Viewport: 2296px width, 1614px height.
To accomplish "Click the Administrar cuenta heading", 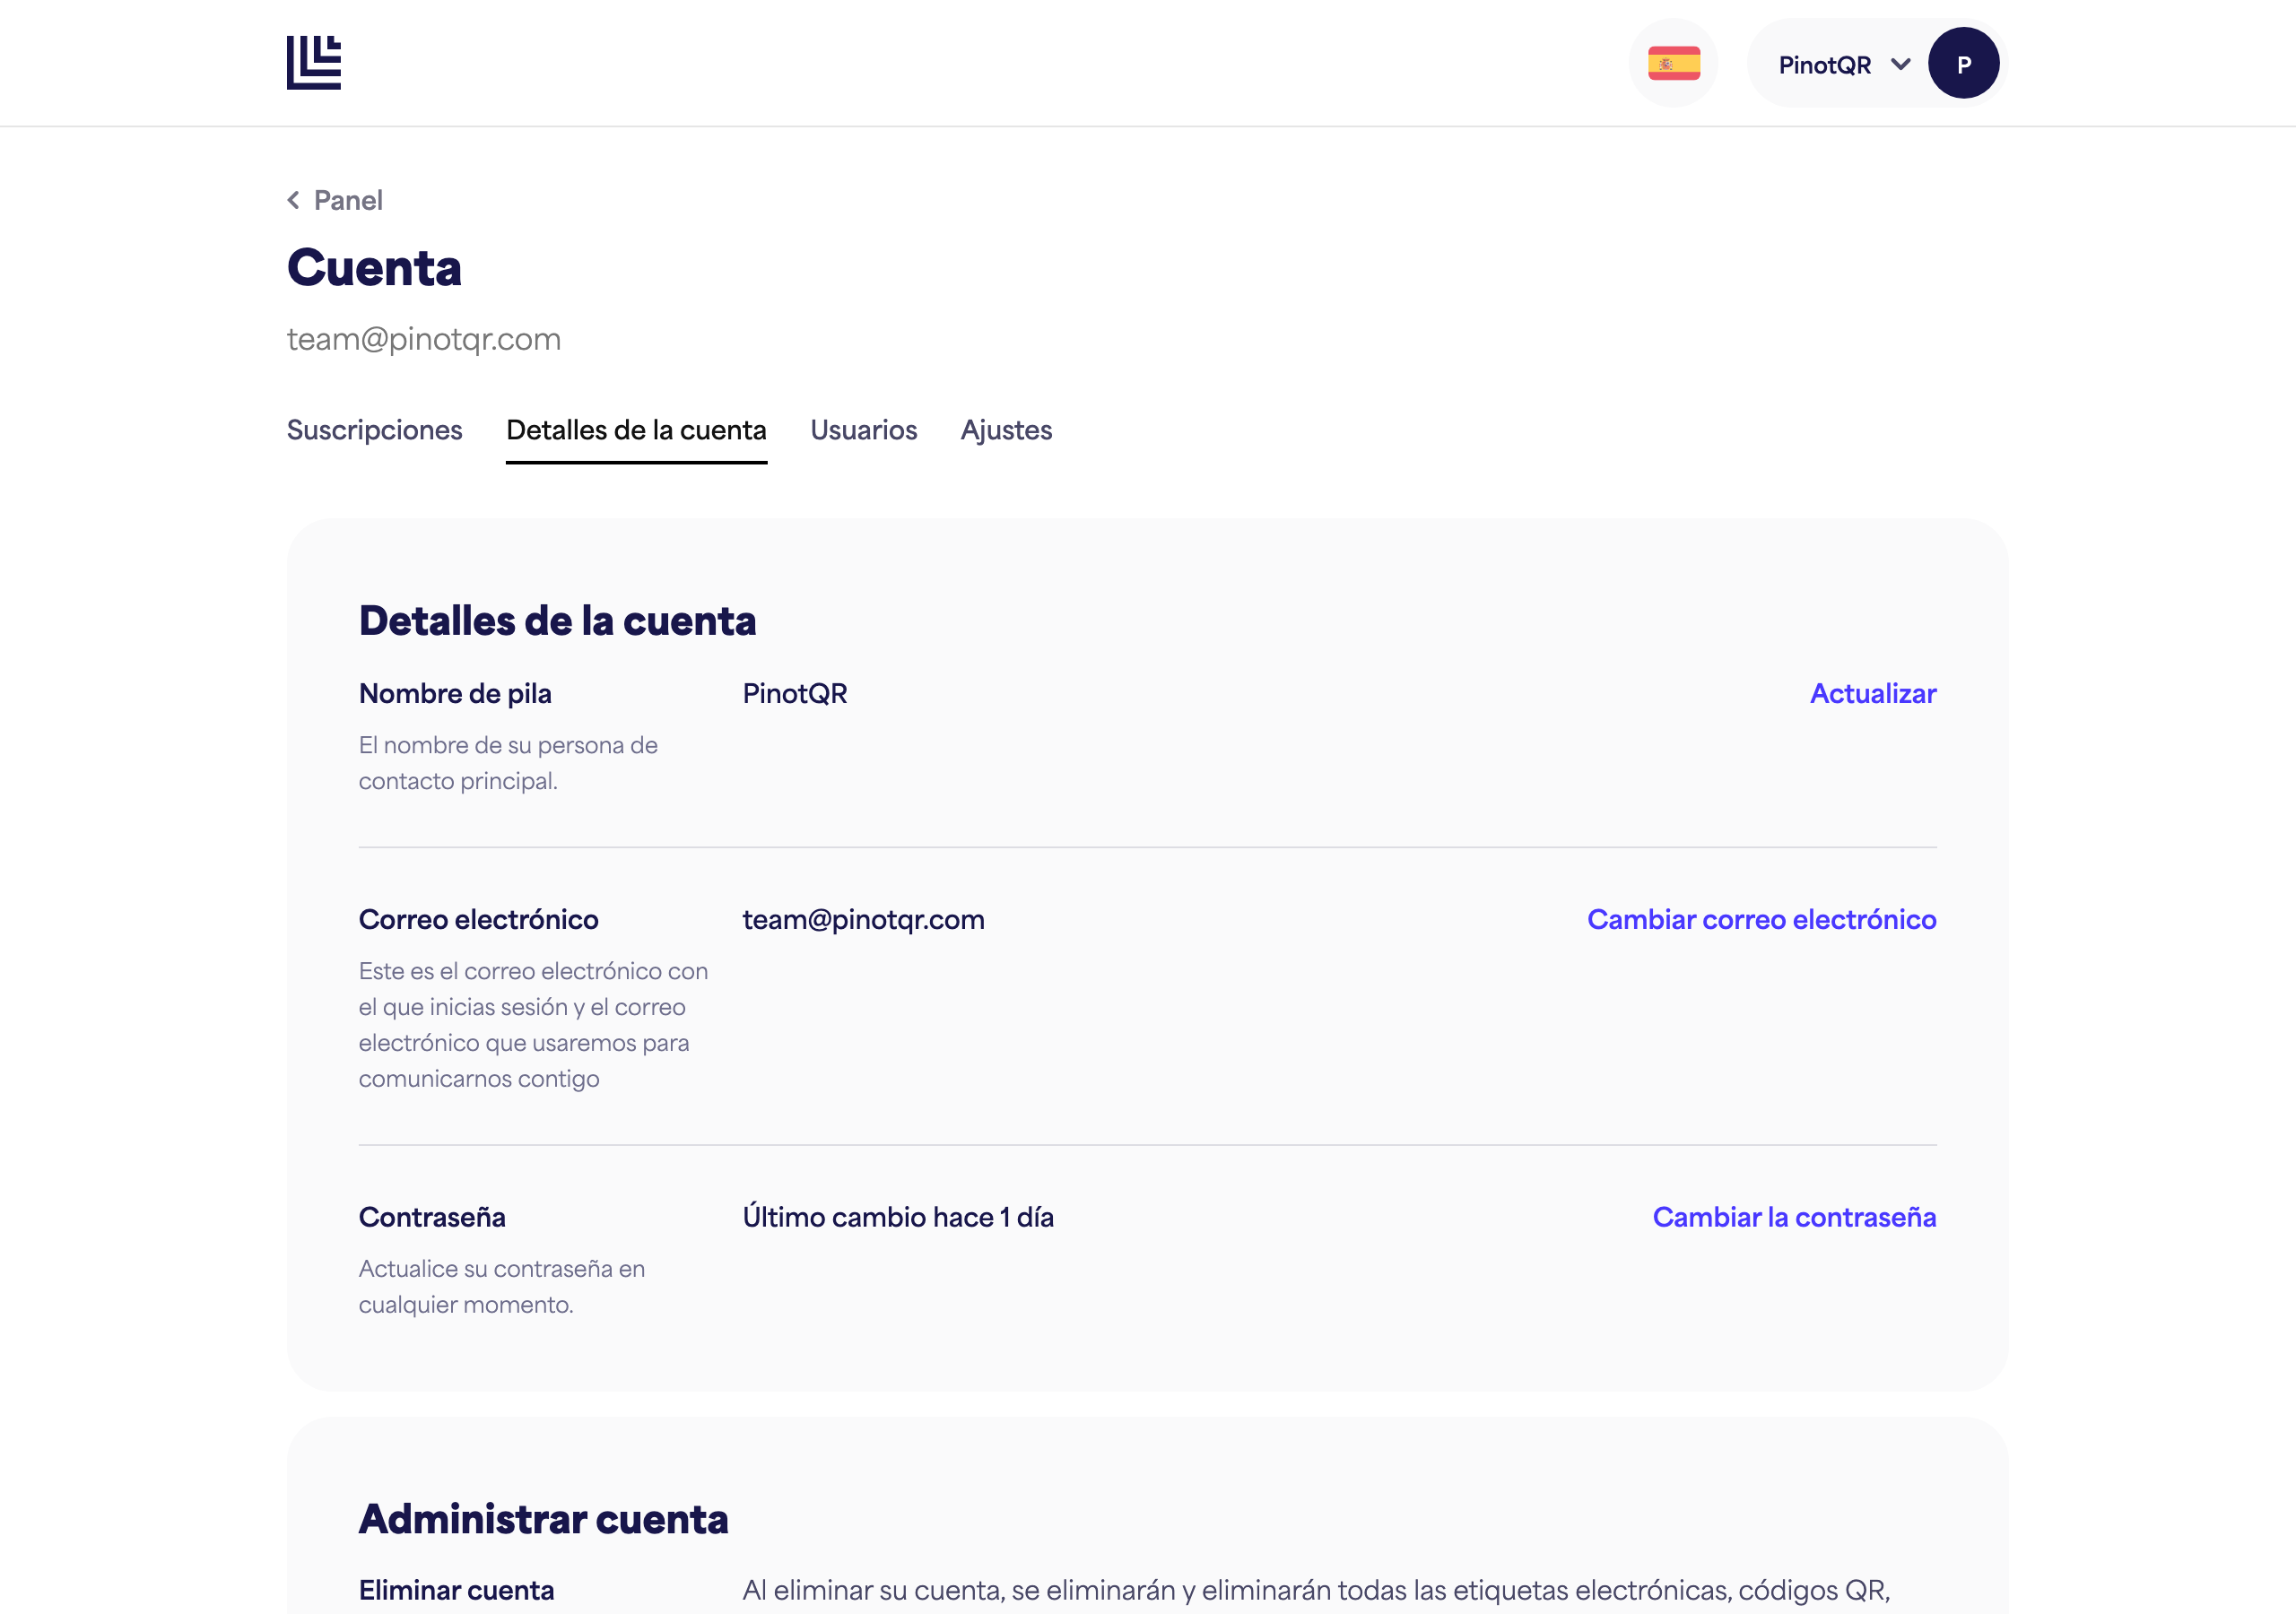I will (543, 1518).
